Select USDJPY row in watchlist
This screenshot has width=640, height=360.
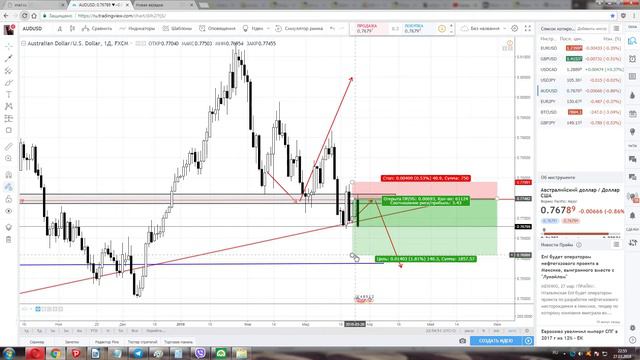tap(580, 80)
